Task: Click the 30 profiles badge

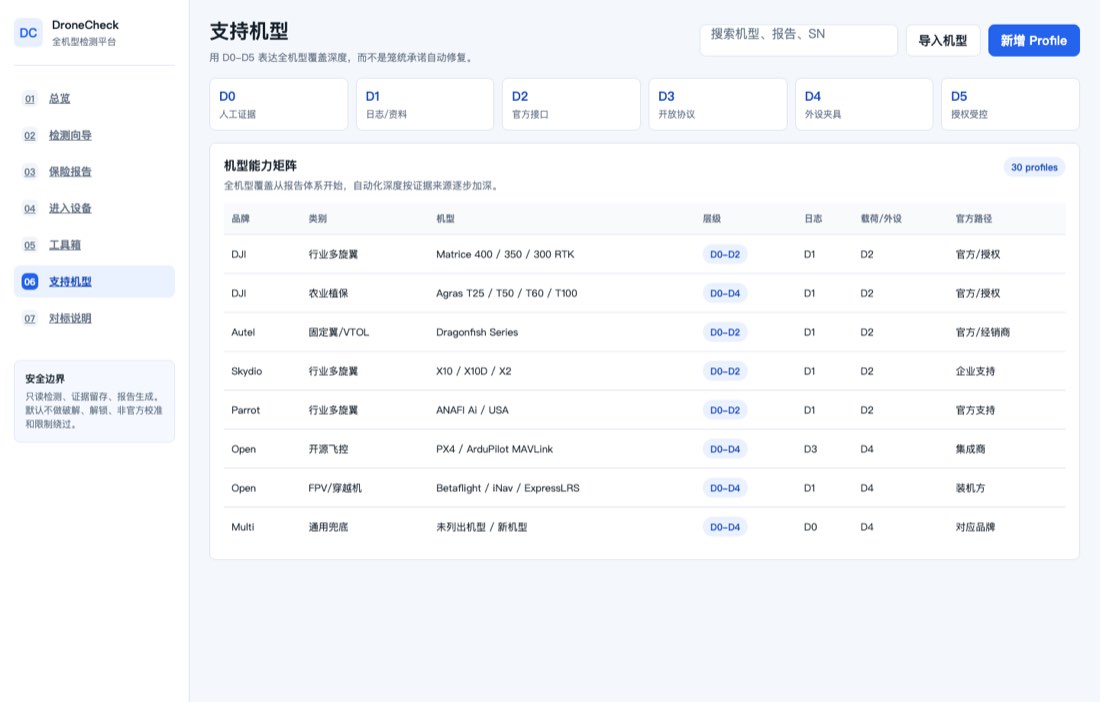Action: 1034,167
